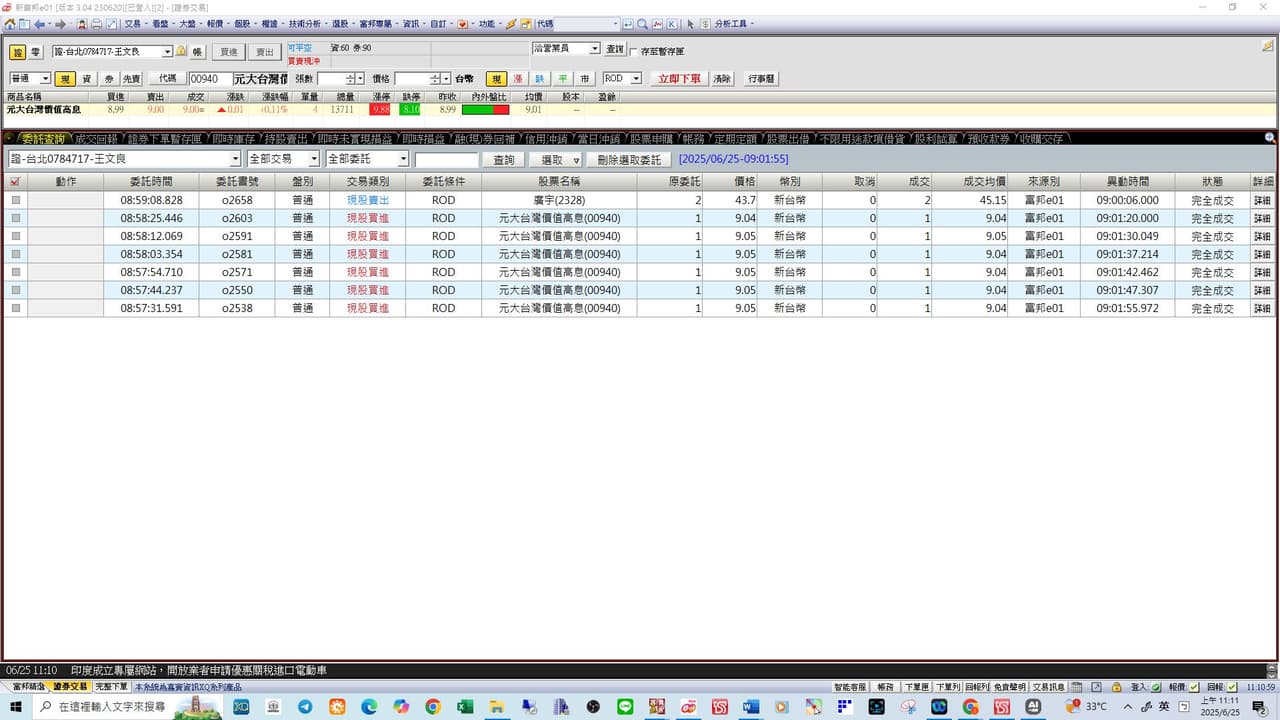Toggle the select-all checkbox in table header

click(x=14, y=182)
